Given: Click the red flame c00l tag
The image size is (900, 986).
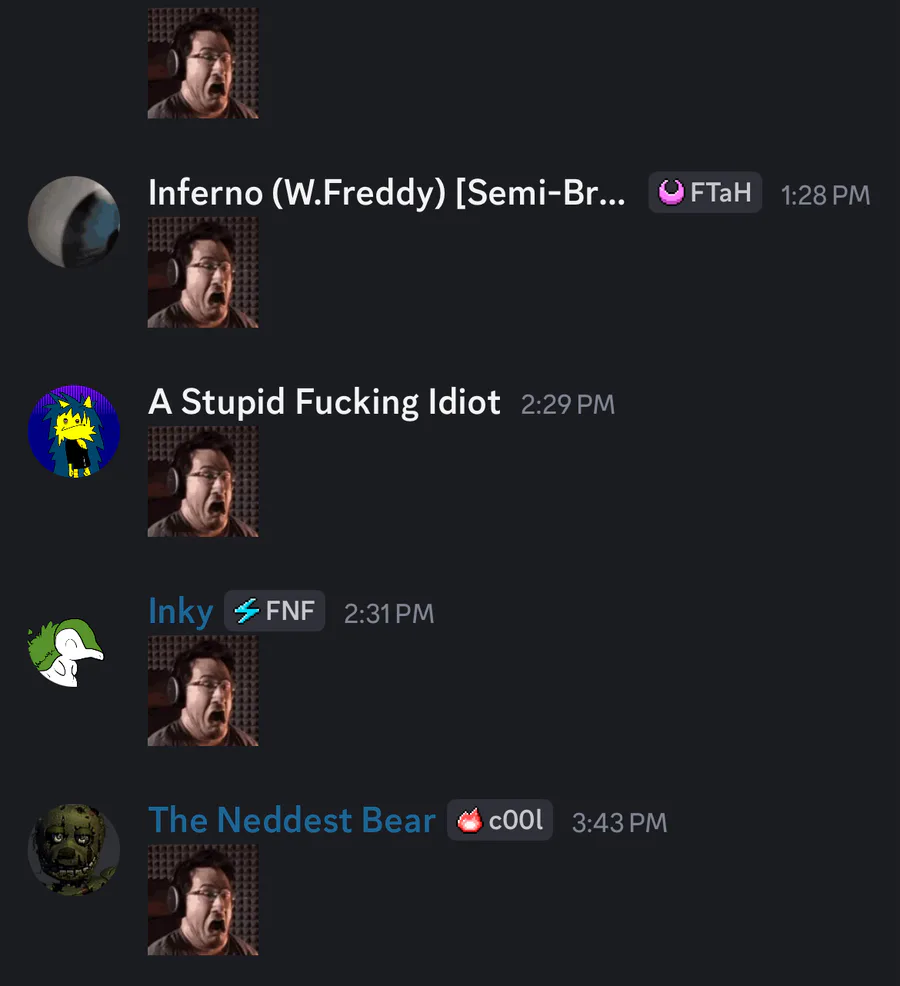Looking at the screenshot, I should tap(500, 820).
